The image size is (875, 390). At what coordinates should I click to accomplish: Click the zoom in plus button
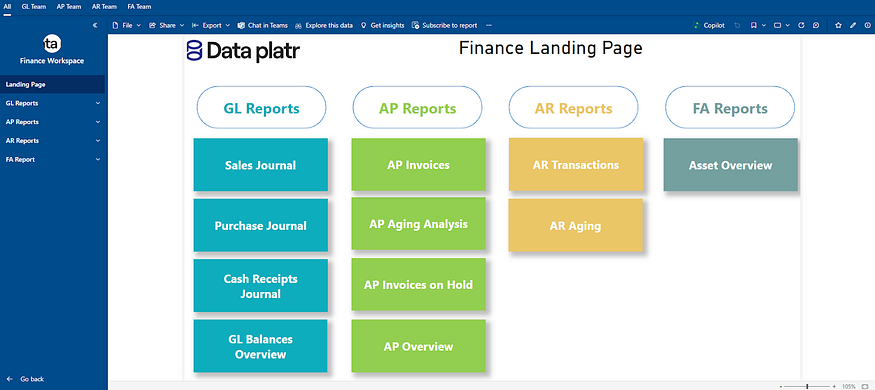tap(834, 386)
